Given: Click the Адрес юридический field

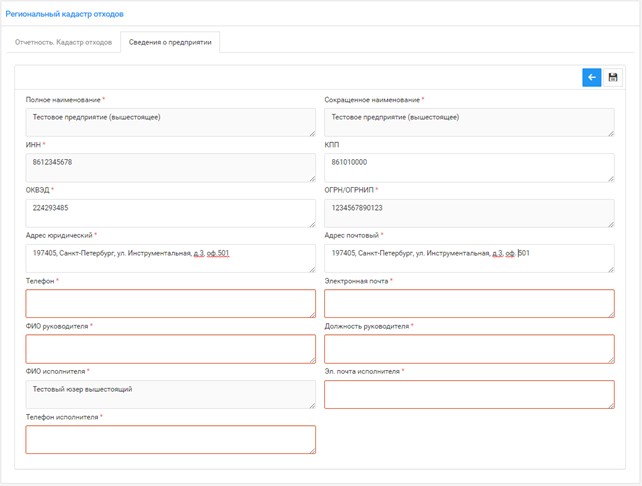Looking at the screenshot, I should 170,258.
